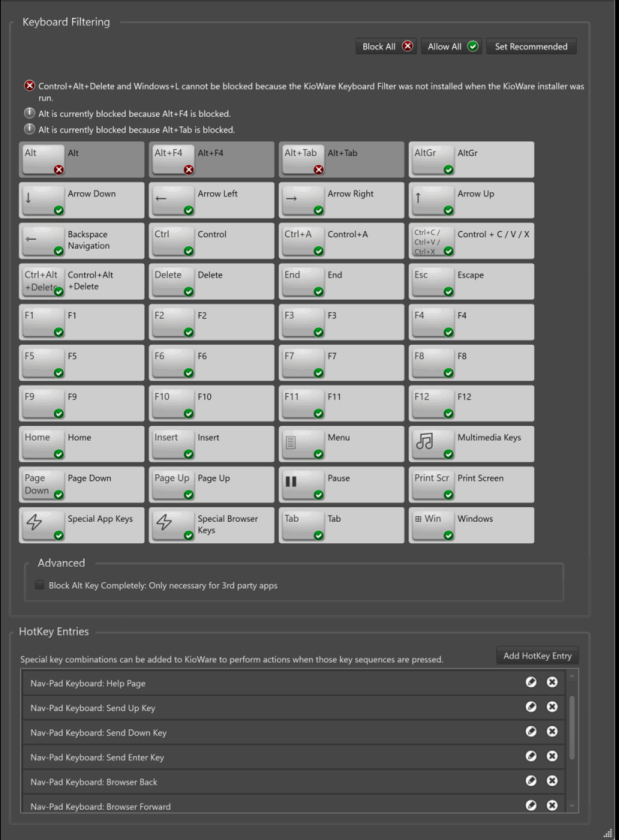
Task: Click the Windows key icon
Action: point(432,526)
